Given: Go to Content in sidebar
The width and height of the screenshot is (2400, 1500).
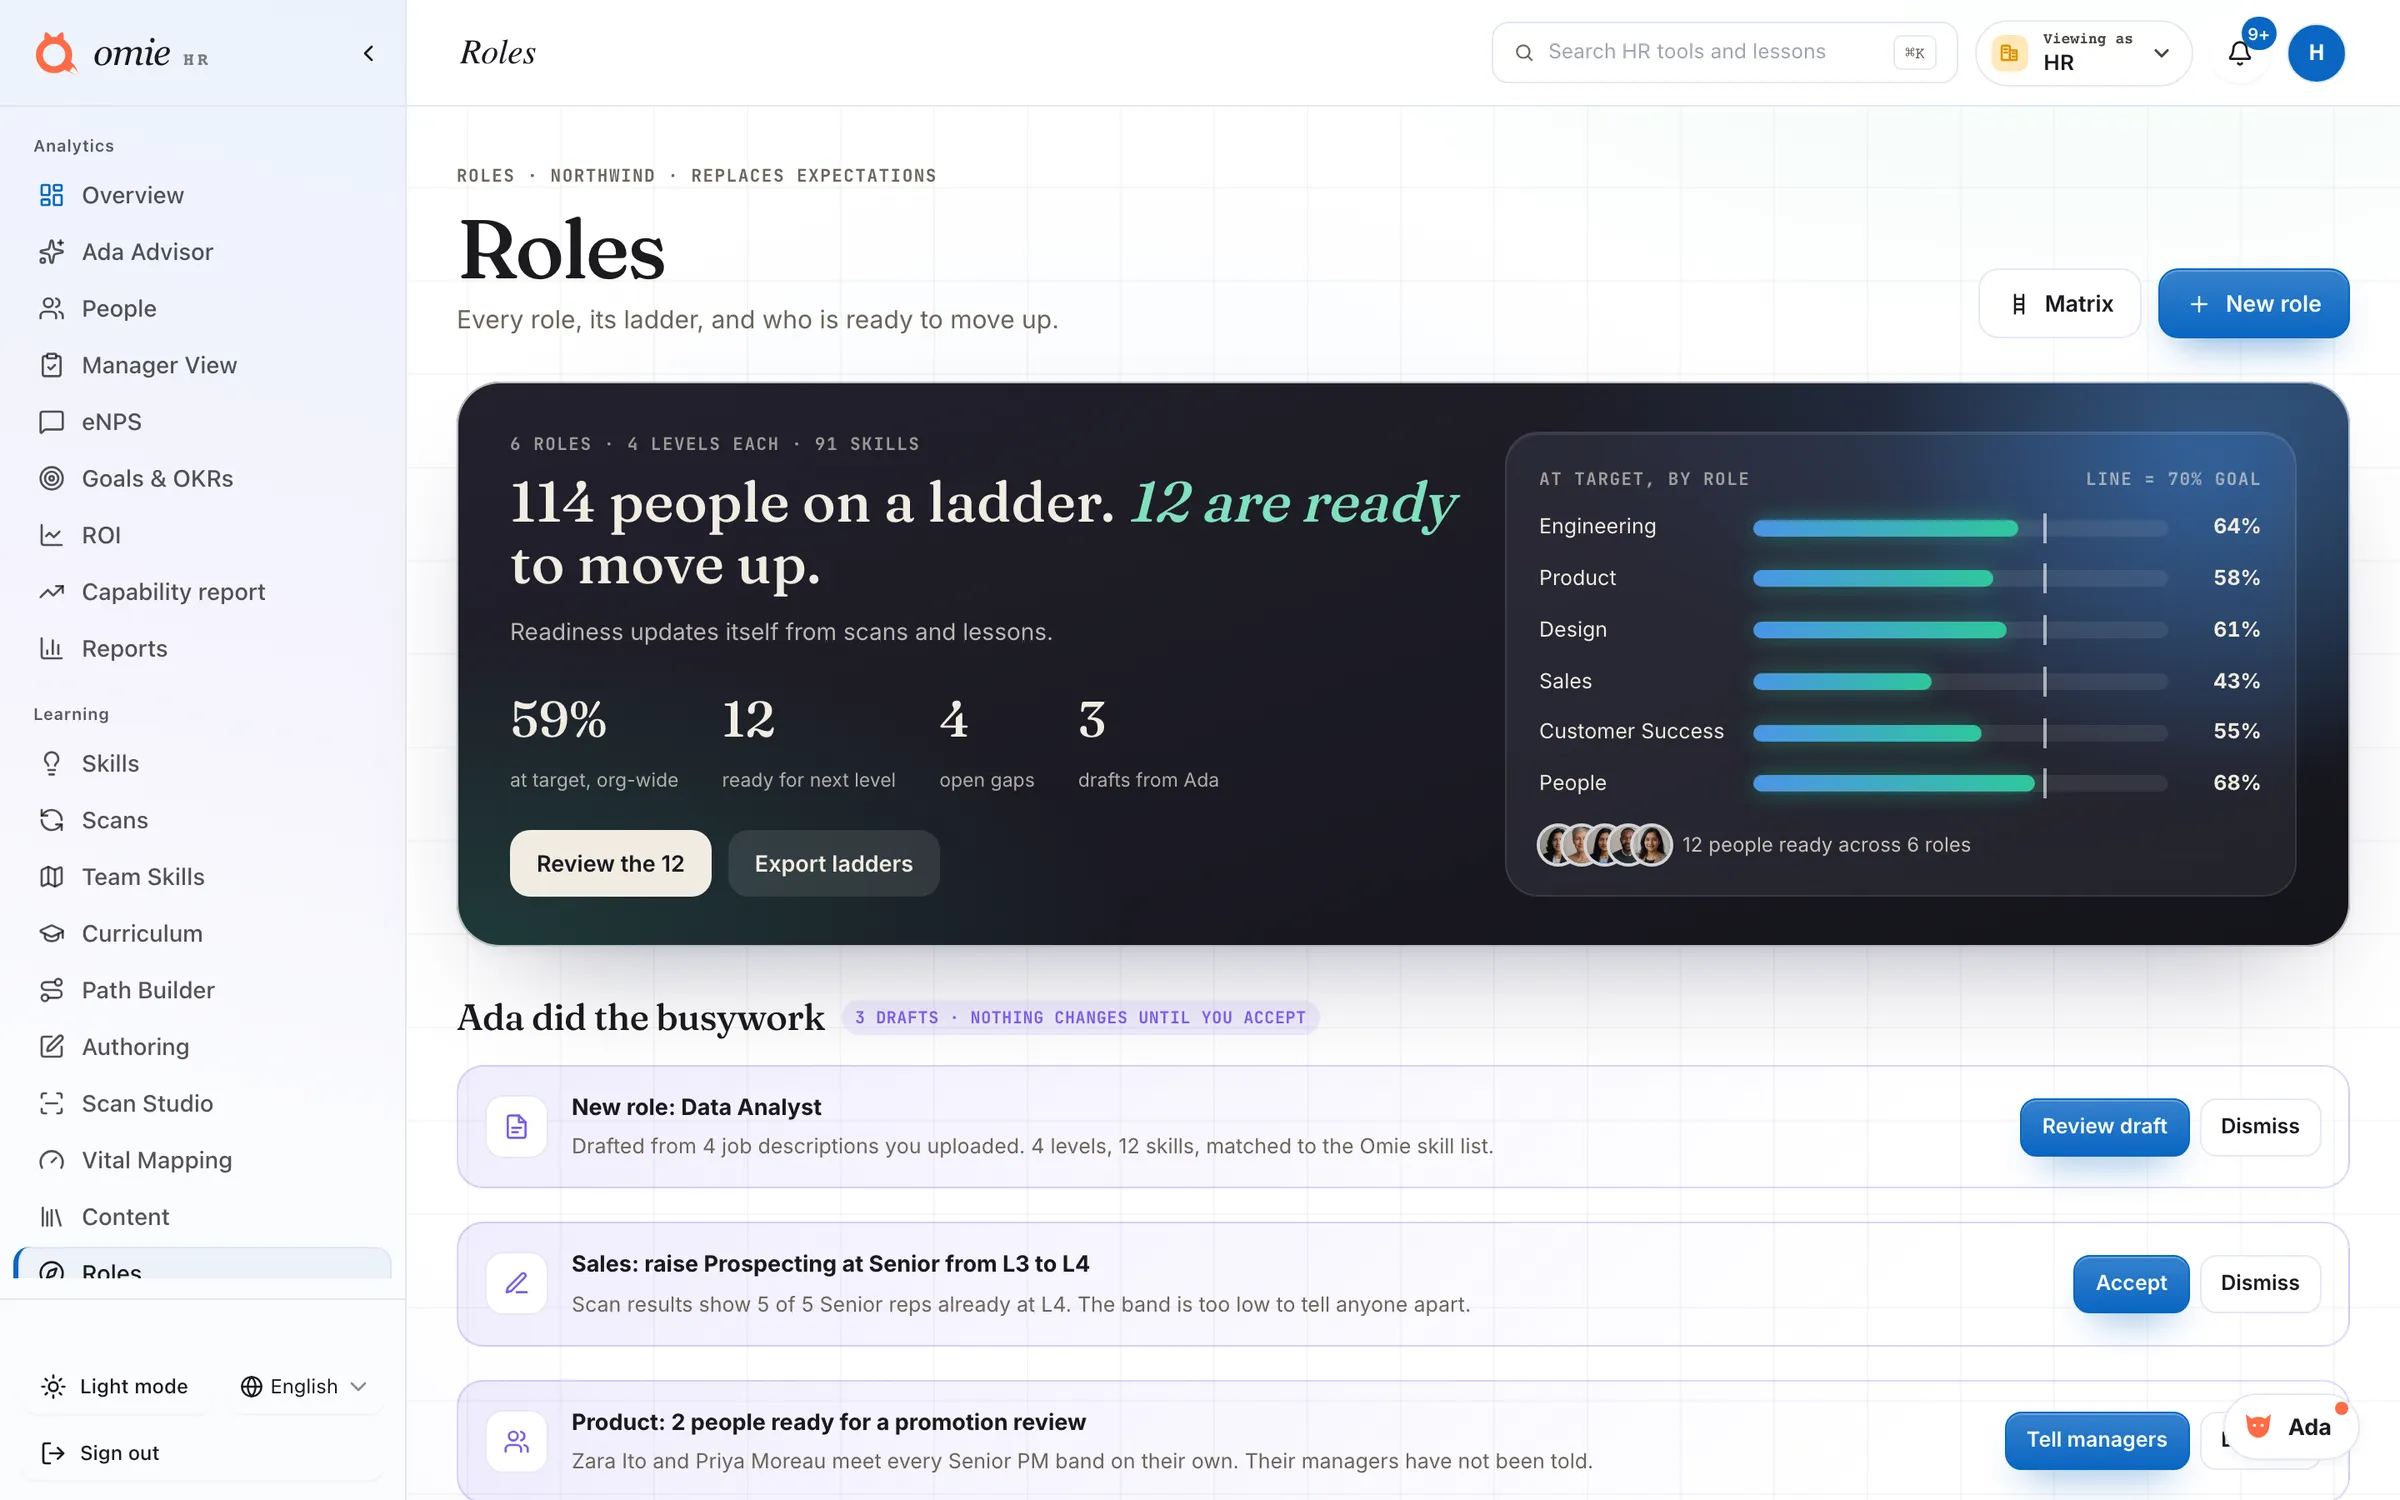Looking at the screenshot, I should [x=202, y=1217].
